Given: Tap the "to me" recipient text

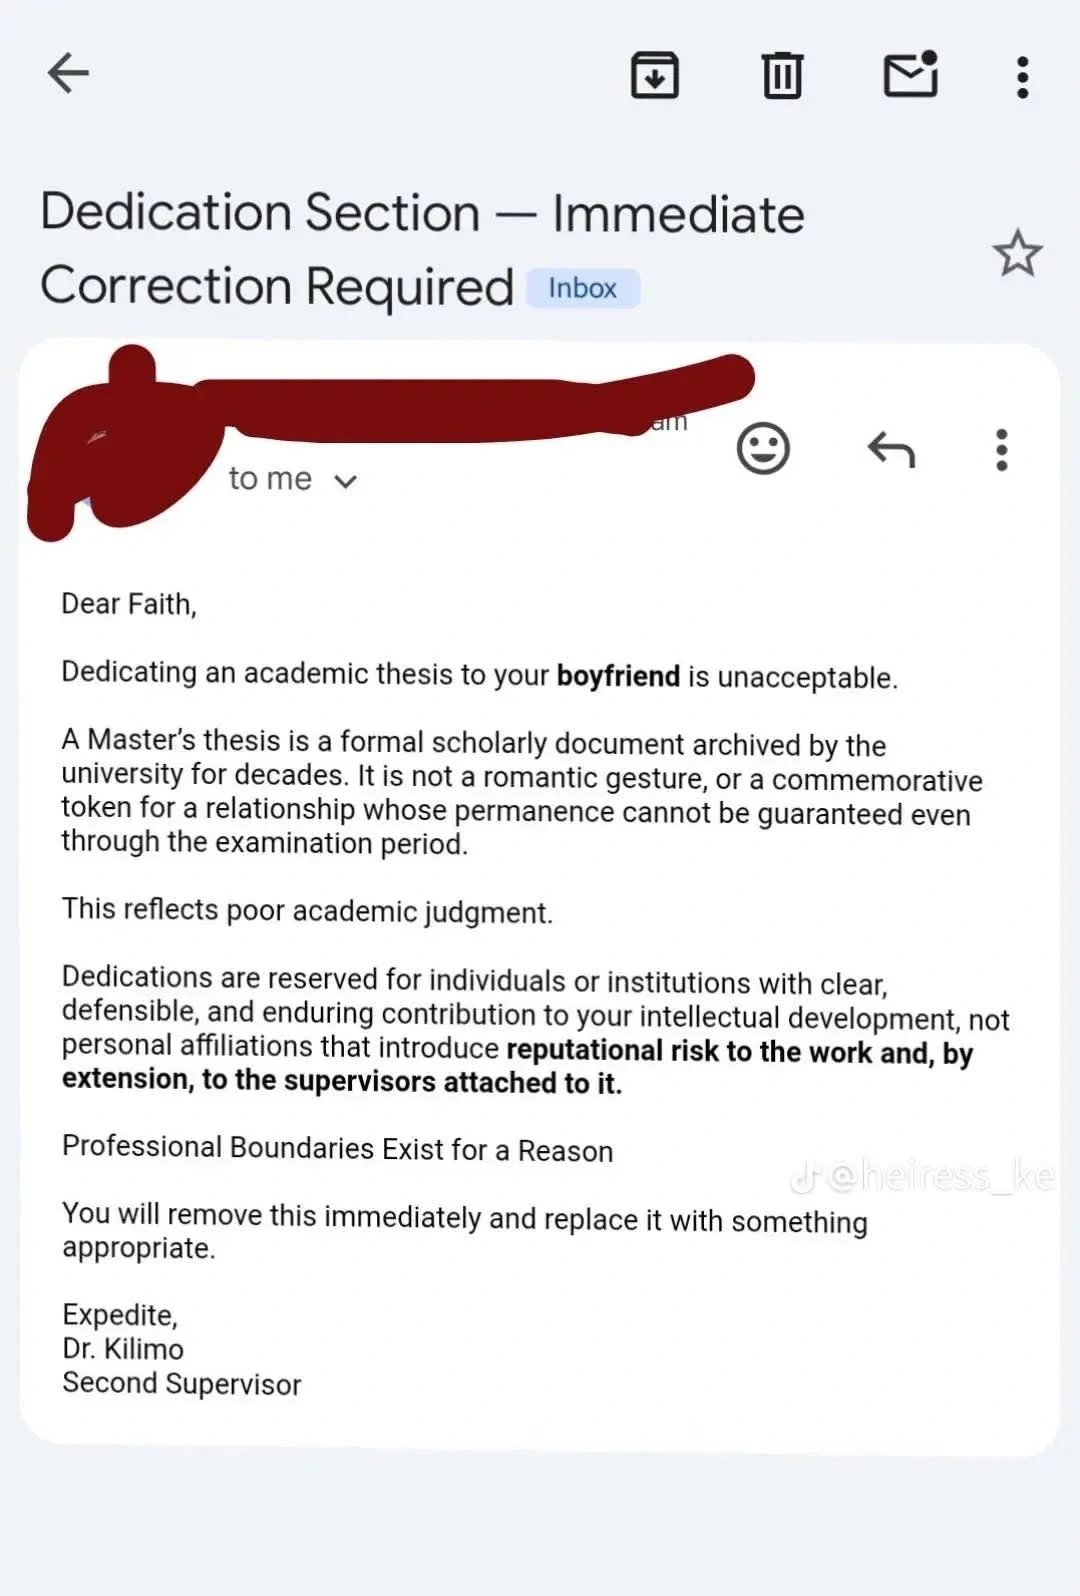Looking at the screenshot, I should [x=270, y=479].
